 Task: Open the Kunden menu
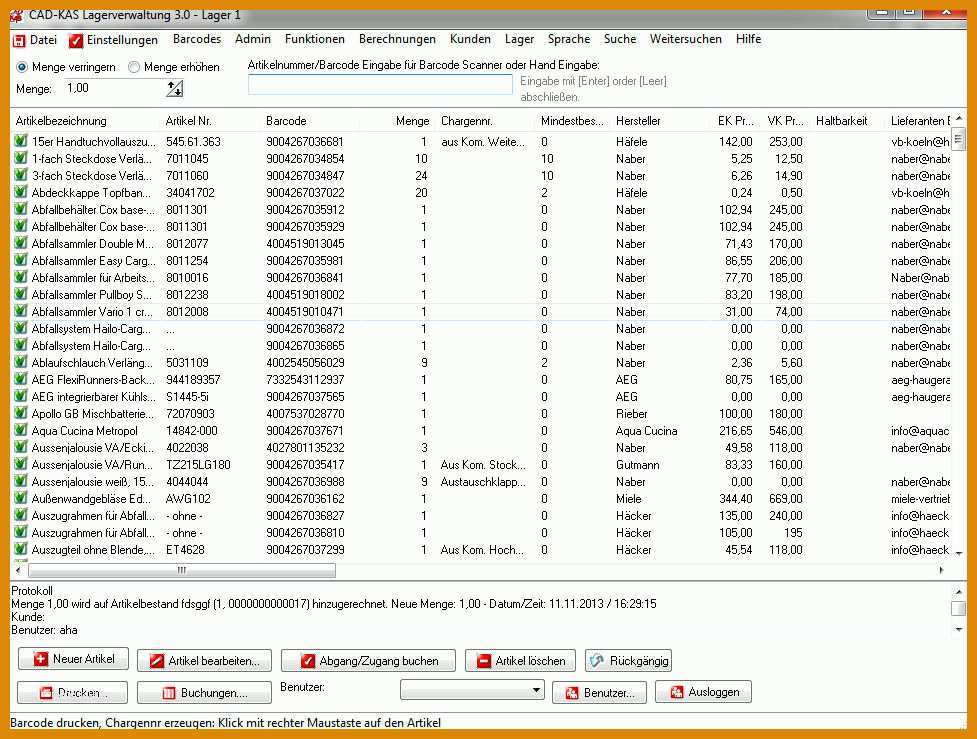pyautogui.click(x=470, y=39)
